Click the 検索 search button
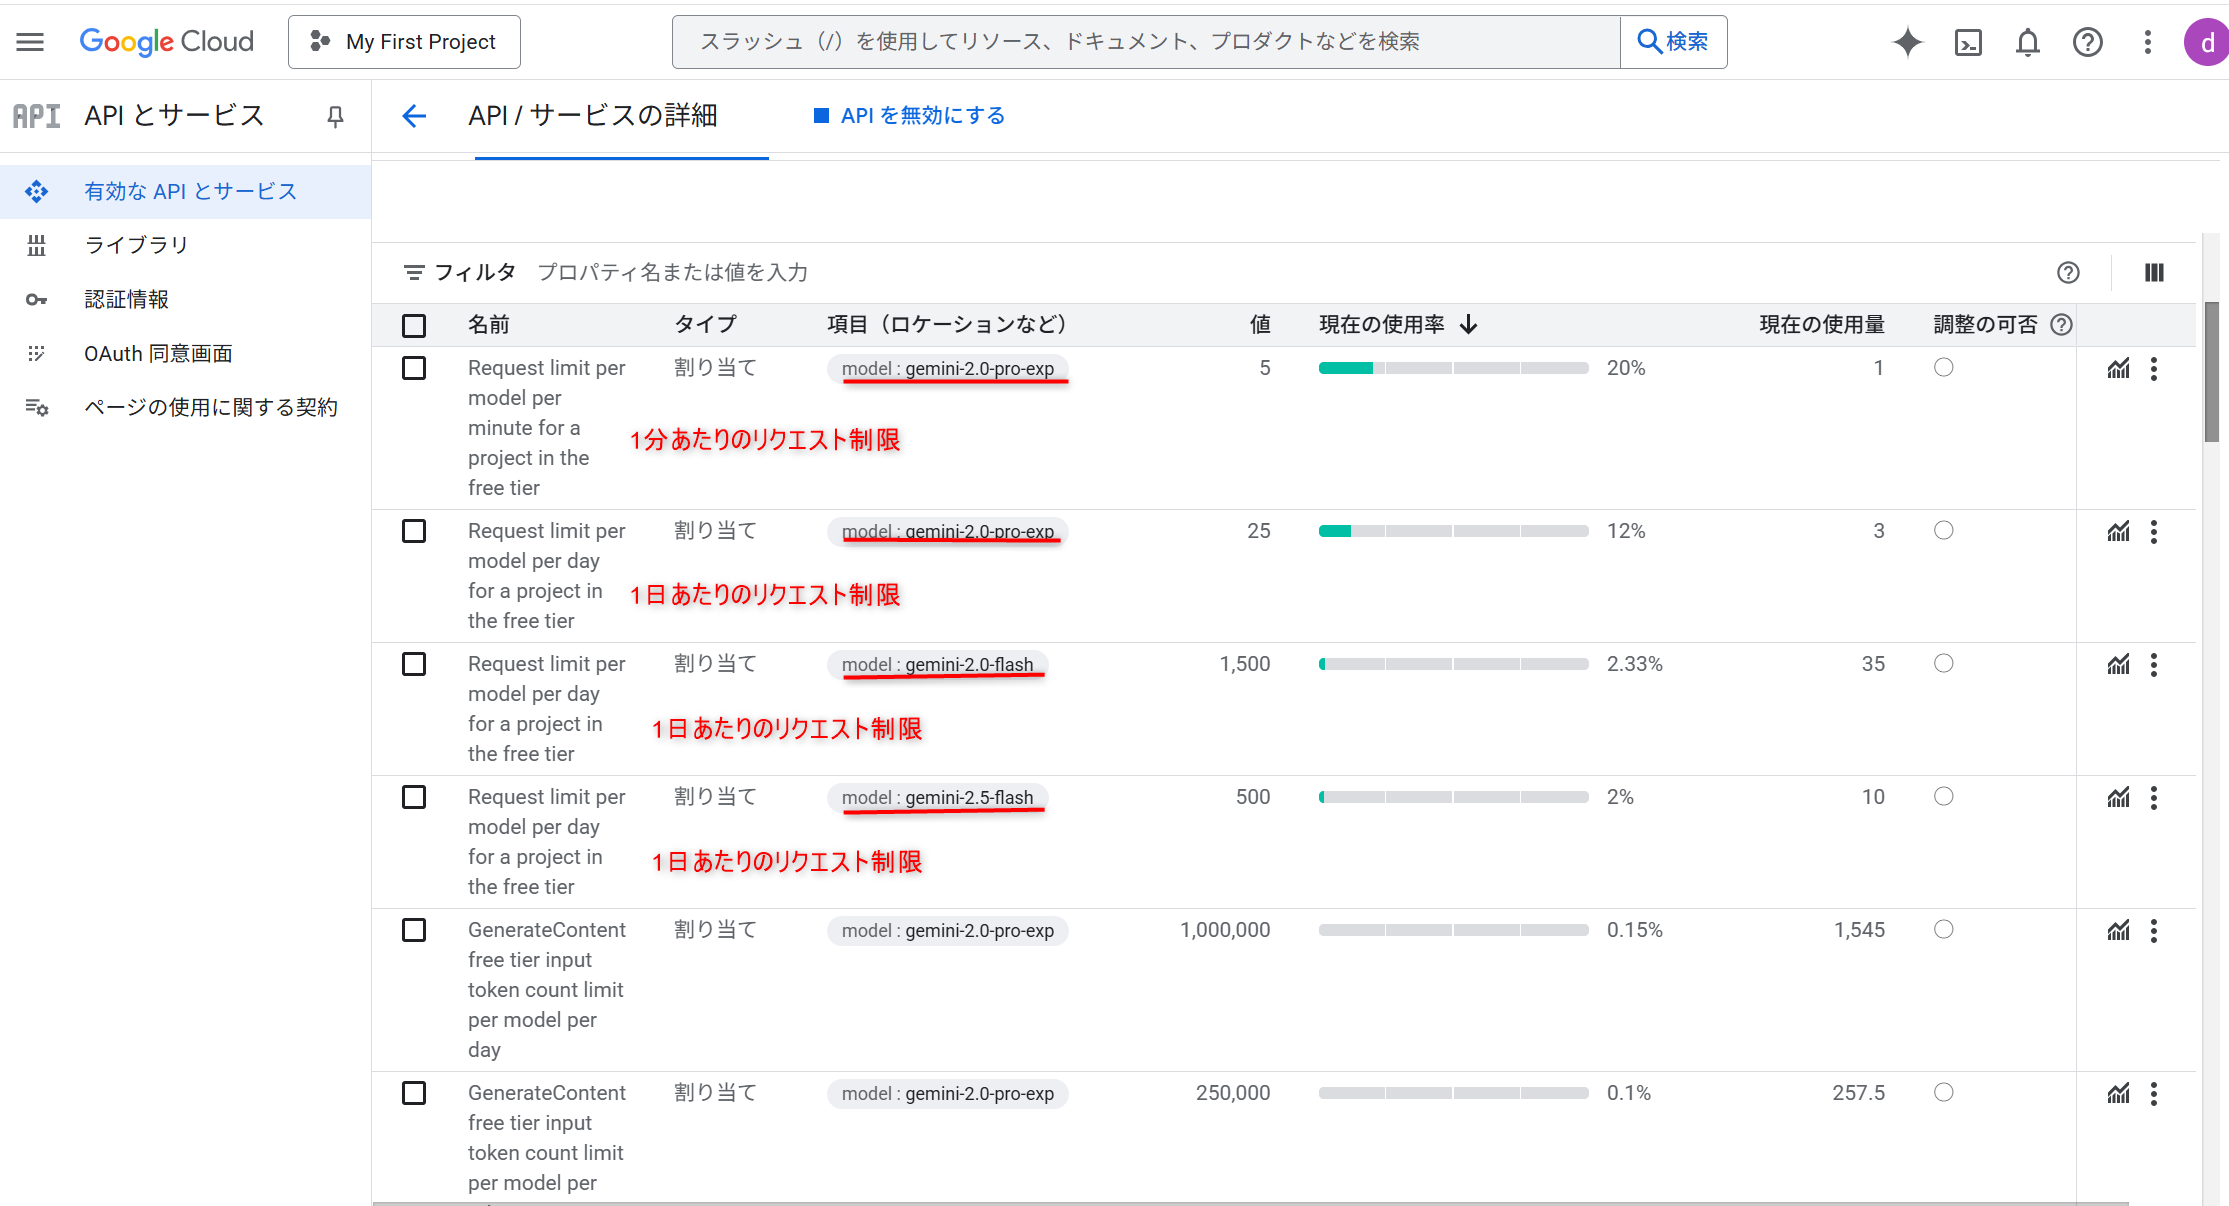Image resolution: width=2229 pixels, height=1206 pixels. (1673, 42)
